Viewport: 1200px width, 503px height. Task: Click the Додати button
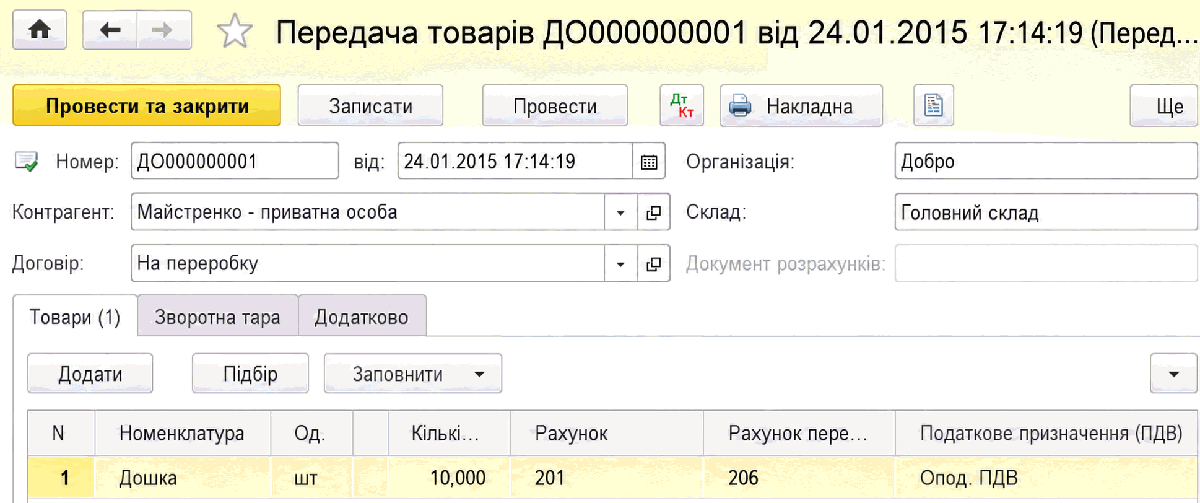(x=90, y=374)
